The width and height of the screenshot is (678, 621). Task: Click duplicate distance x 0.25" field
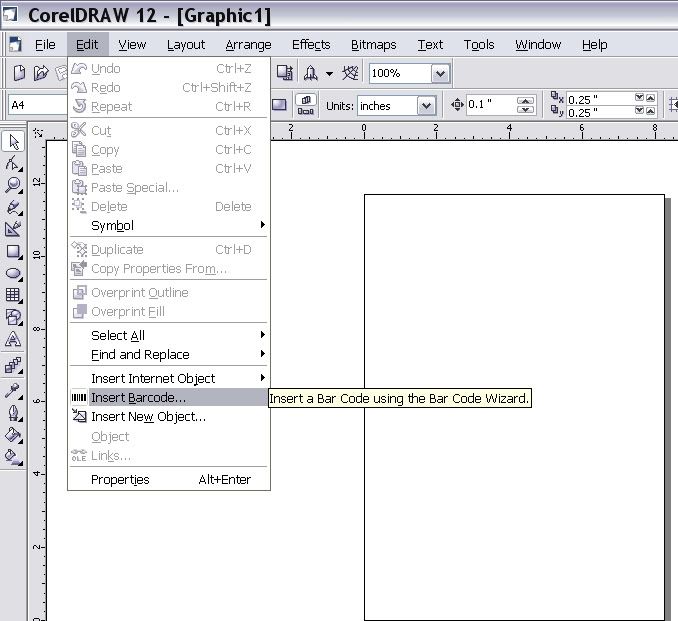[x=600, y=99]
